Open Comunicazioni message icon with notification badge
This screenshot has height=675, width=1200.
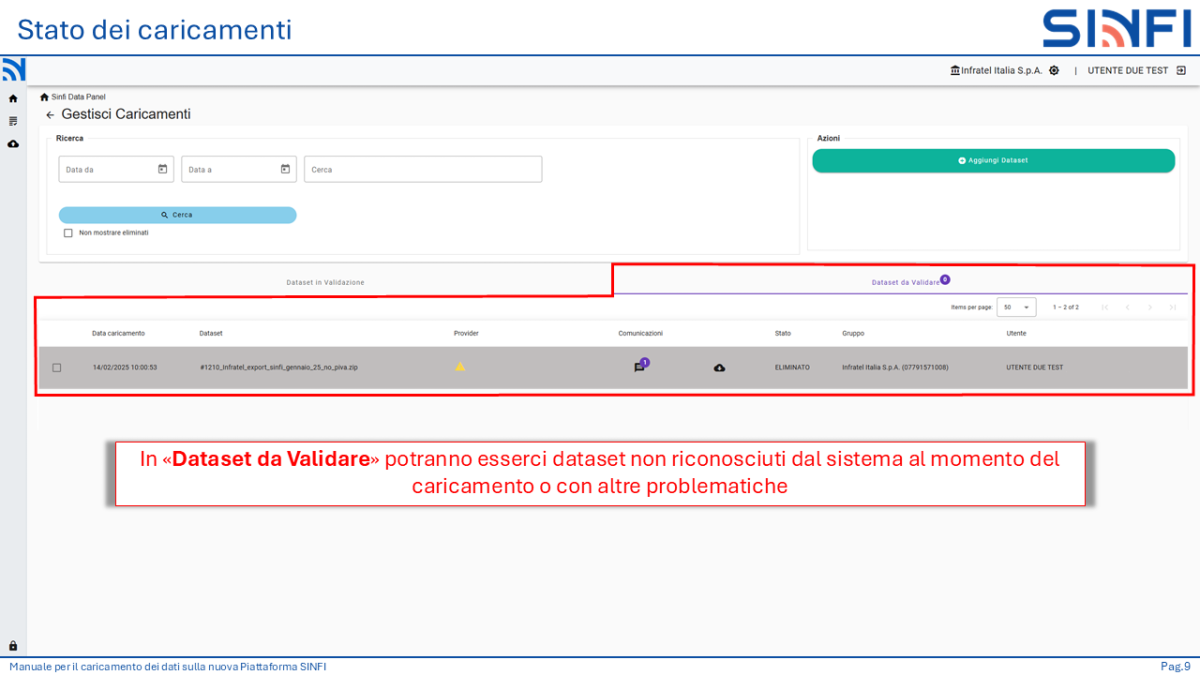coord(639,367)
